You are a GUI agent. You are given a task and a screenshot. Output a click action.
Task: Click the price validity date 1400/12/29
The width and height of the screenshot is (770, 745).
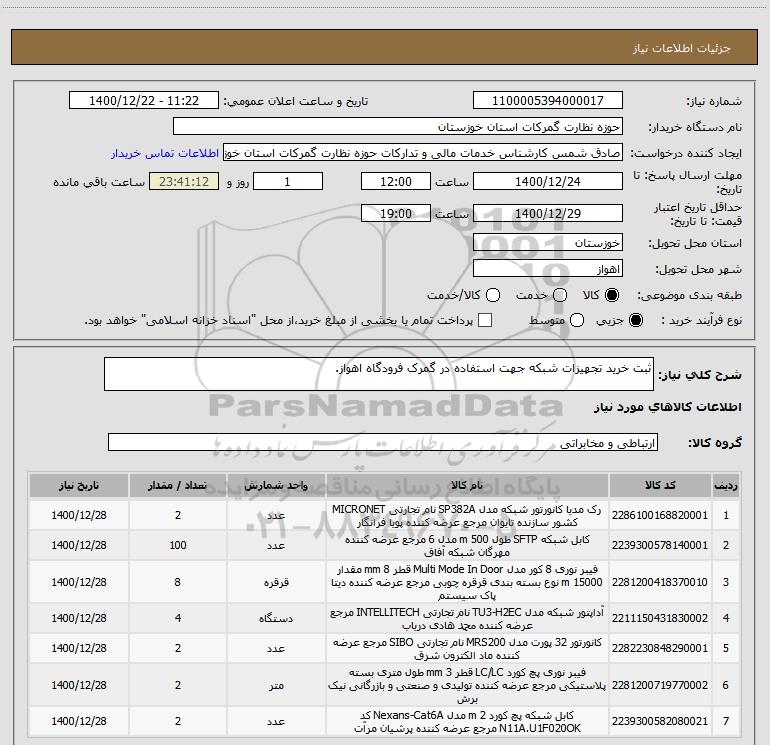click(x=548, y=213)
